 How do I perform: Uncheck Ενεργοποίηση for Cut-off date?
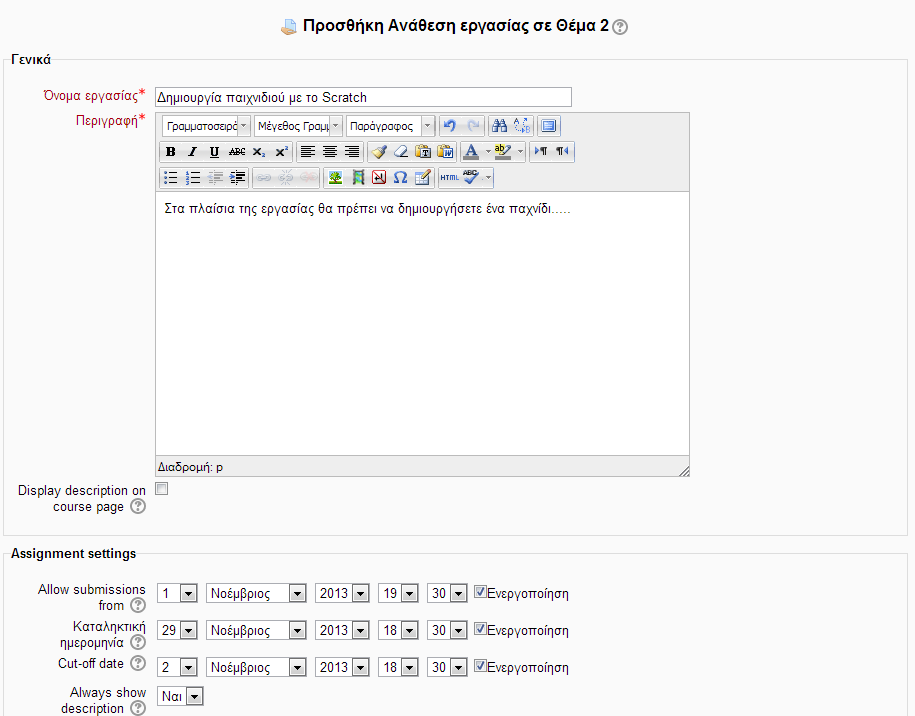point(480,666)
